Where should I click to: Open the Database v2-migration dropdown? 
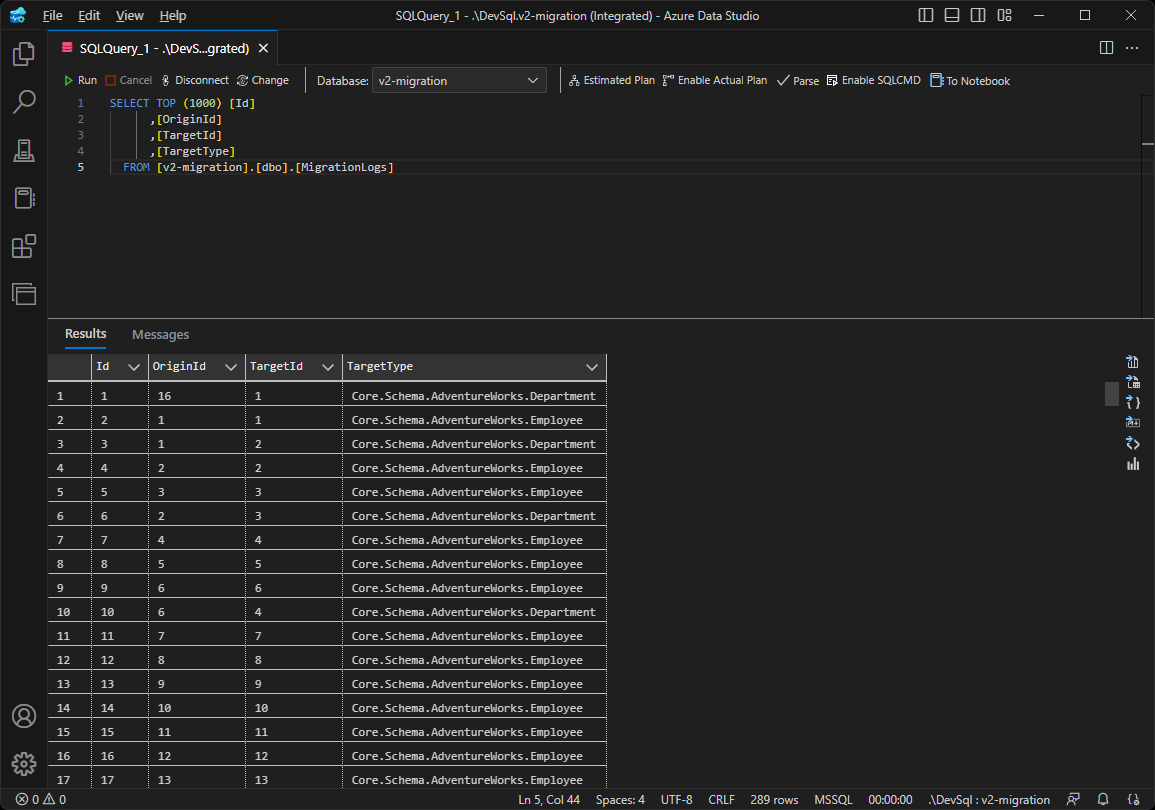coord(459,80)
